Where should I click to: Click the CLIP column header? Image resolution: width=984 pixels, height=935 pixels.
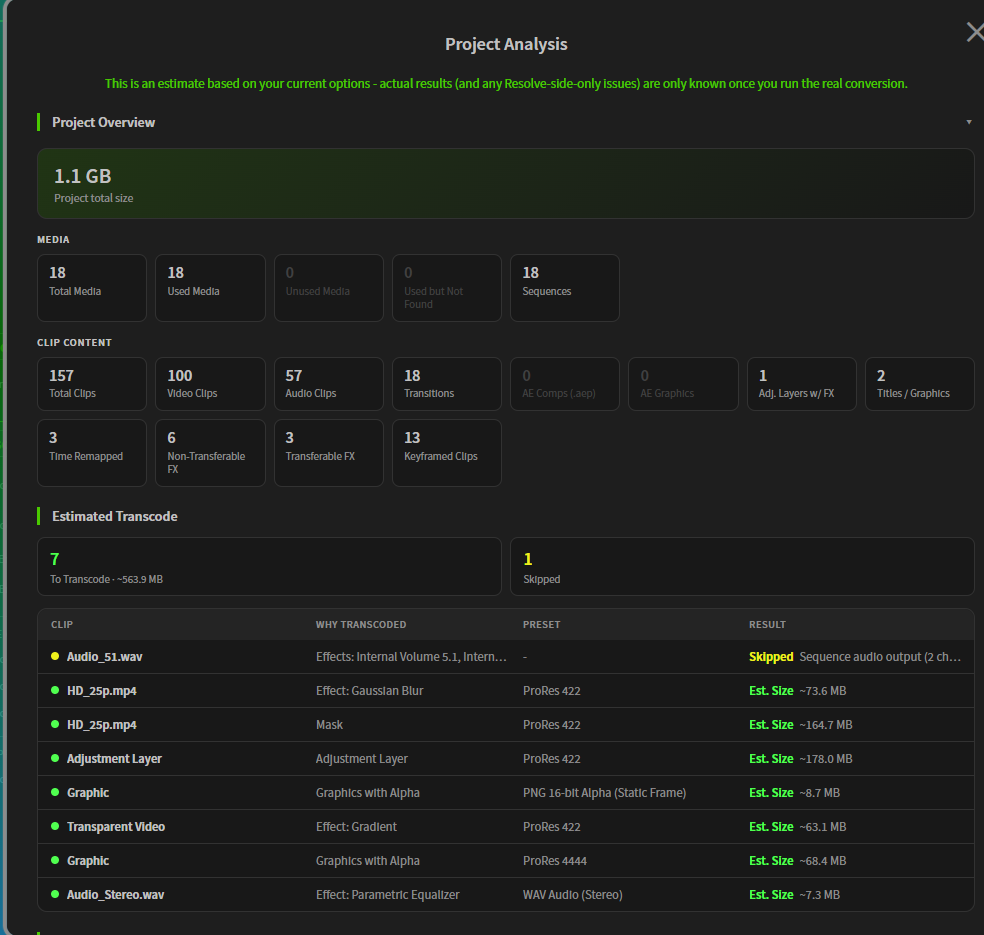62,624
